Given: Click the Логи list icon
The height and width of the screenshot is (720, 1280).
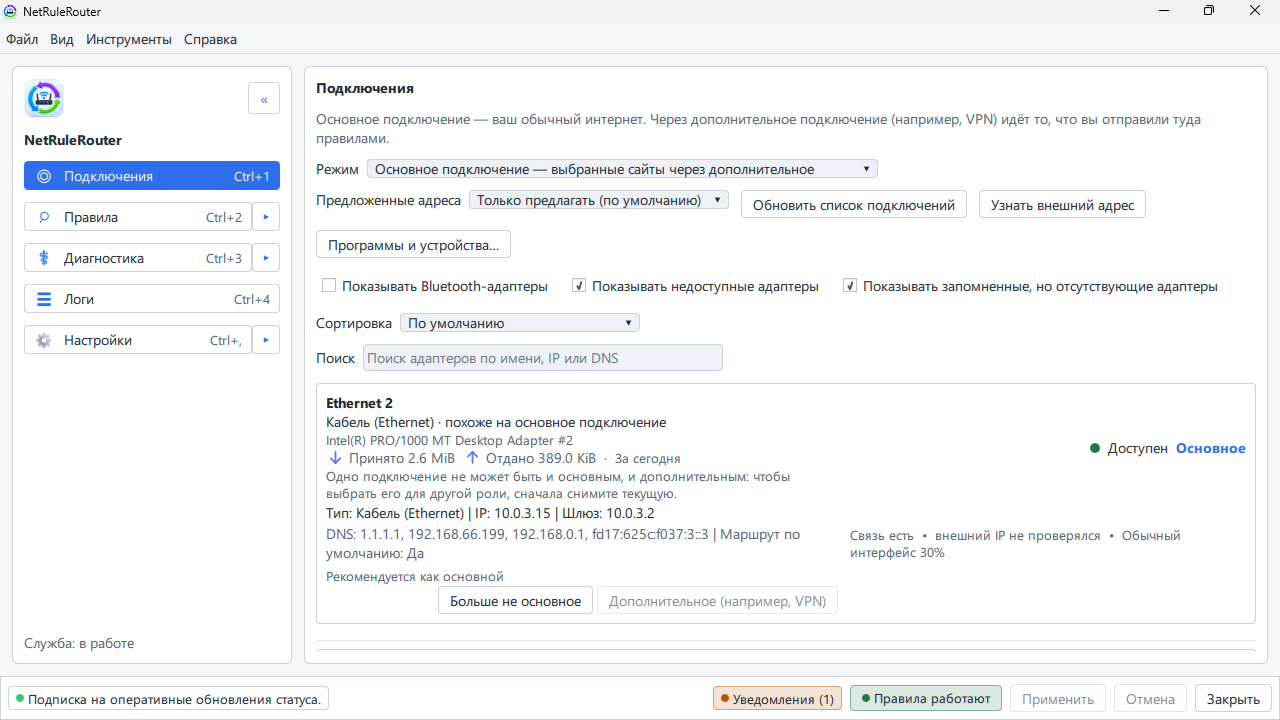Looking at the screenshot, I should tap(43, 299).
